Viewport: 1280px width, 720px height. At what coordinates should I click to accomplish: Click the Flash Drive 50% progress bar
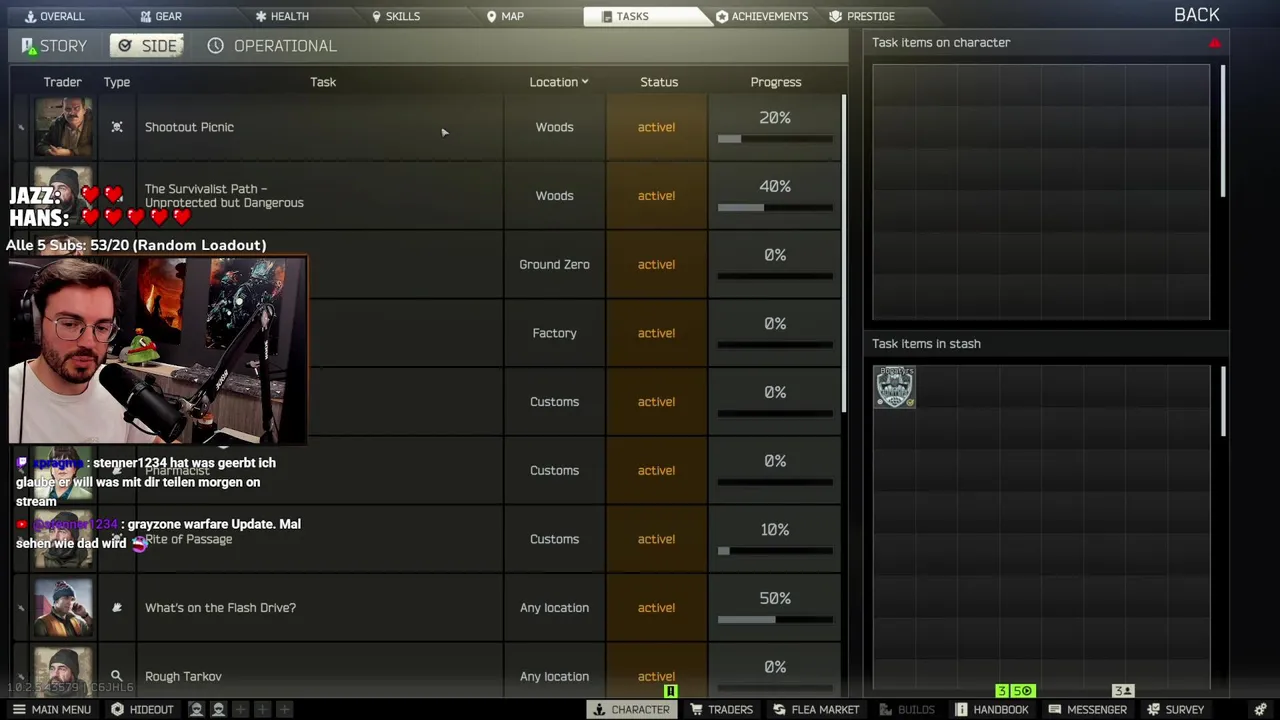point(775,620)
